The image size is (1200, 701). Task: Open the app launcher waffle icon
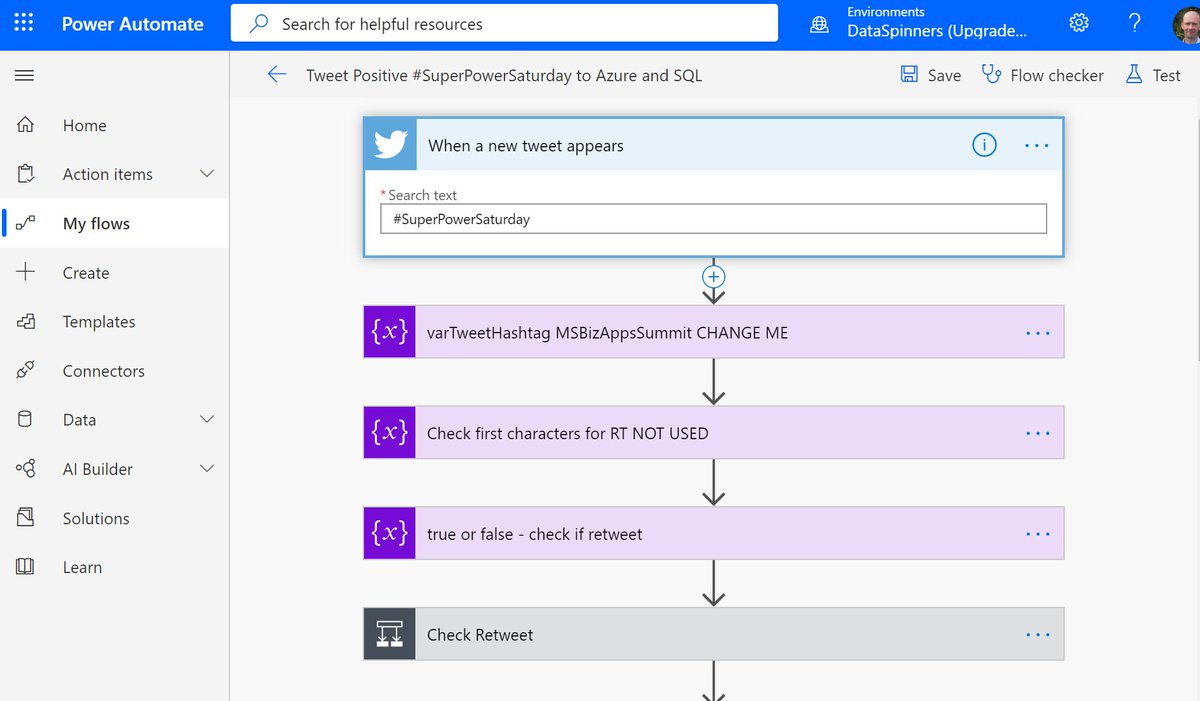(24, 23)
